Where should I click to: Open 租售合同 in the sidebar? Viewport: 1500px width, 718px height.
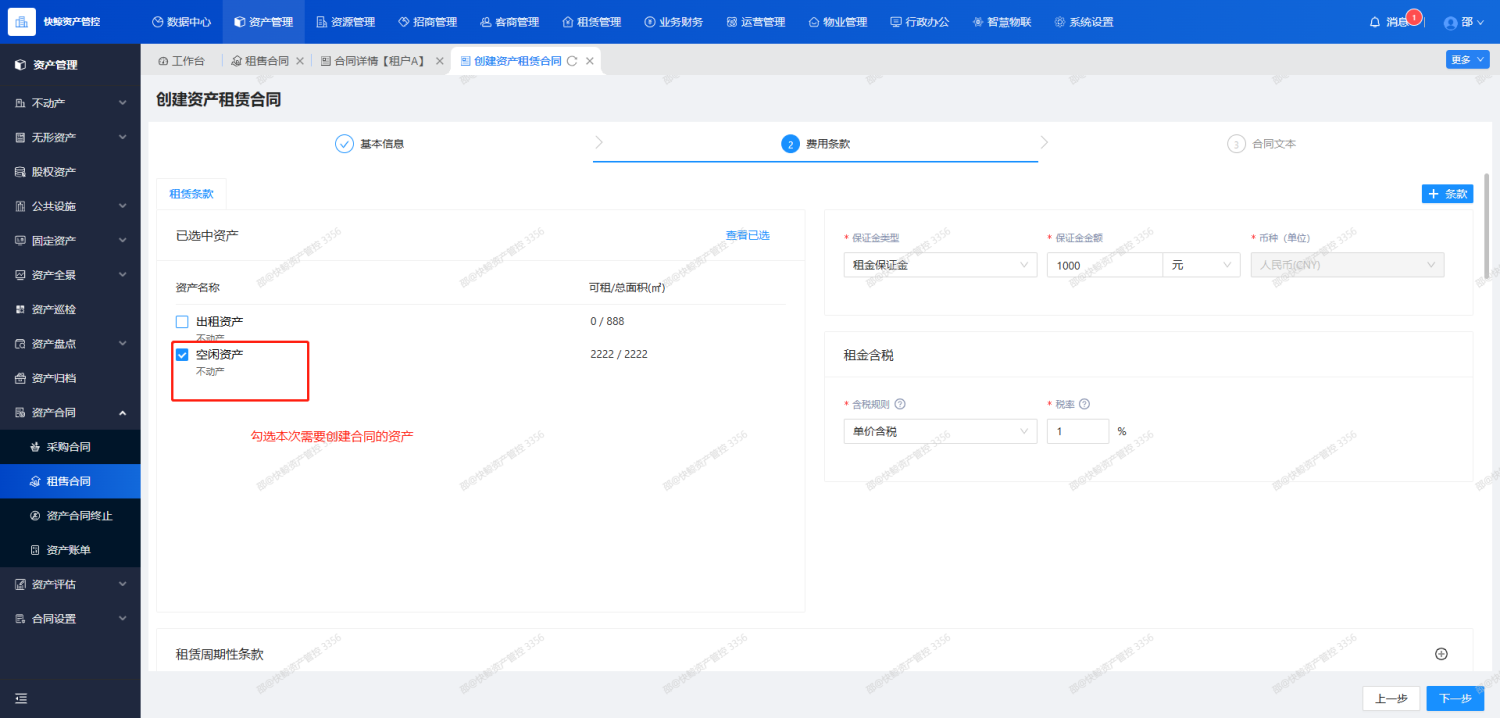click(x=70, y=481)
